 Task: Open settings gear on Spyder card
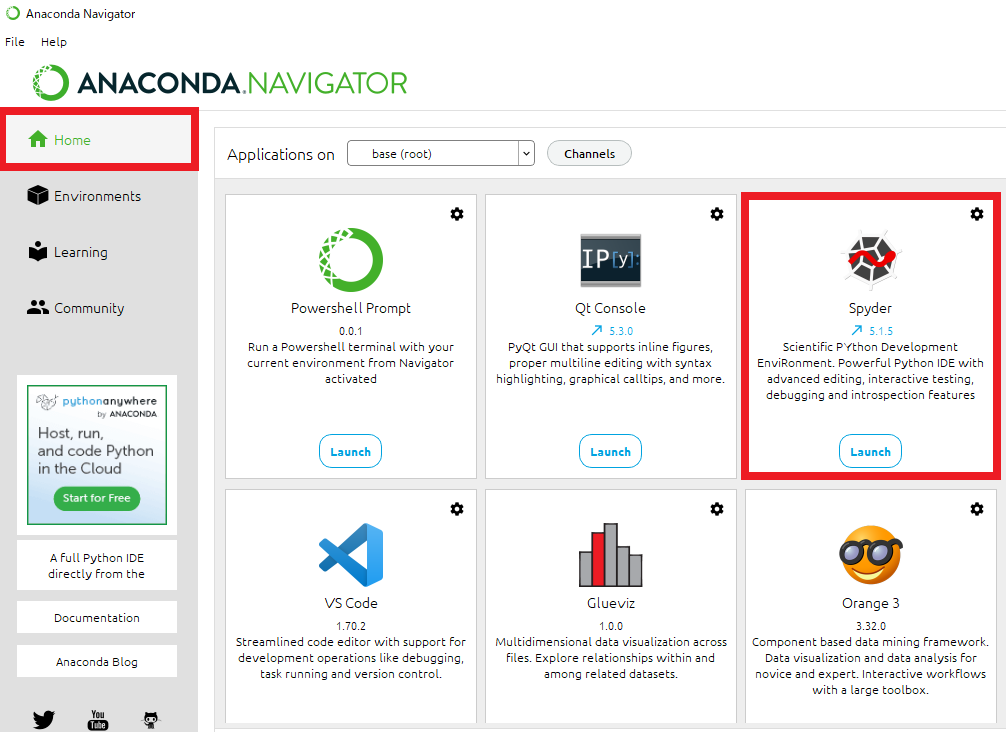(976, 214)
